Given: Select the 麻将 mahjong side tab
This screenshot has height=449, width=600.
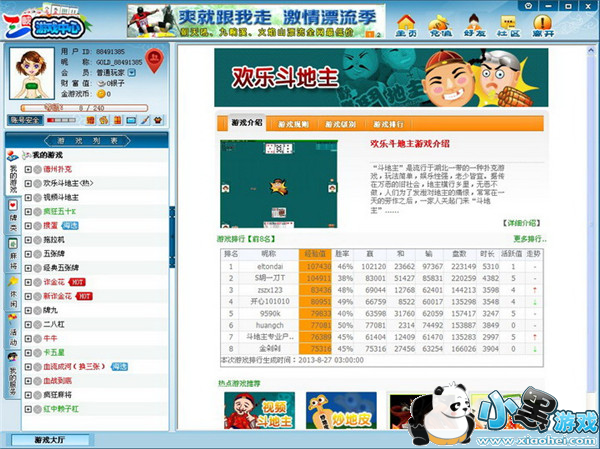Looking at the screenshot, I should tap(13, 254).
